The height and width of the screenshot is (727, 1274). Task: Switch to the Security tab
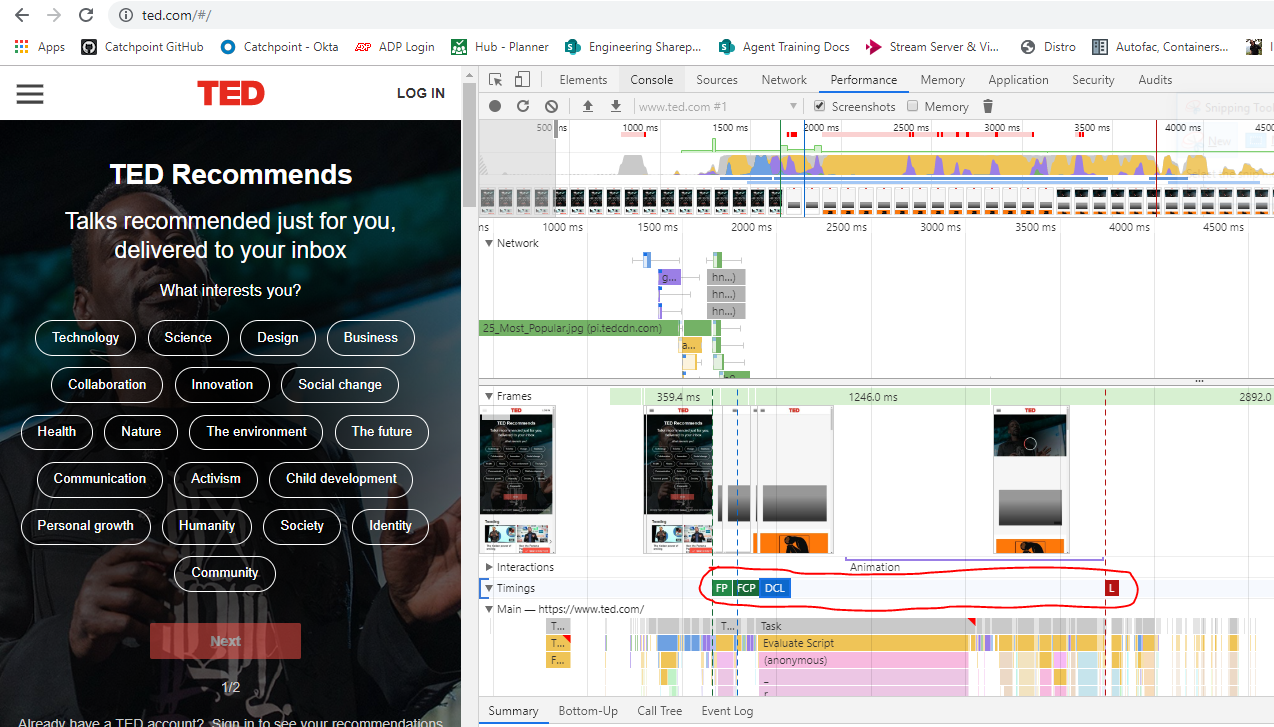click(1093, 80)
